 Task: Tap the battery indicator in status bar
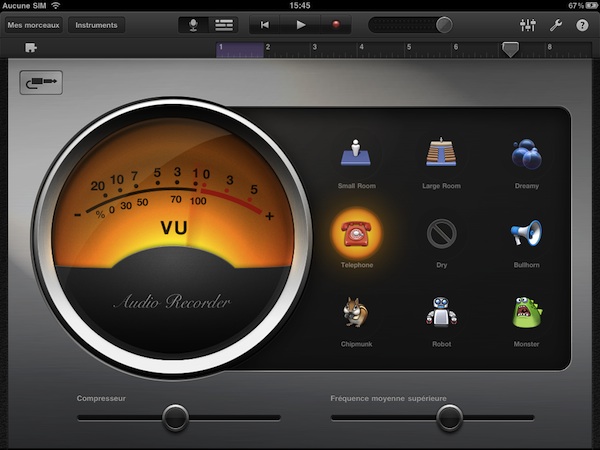click(591, 5)
